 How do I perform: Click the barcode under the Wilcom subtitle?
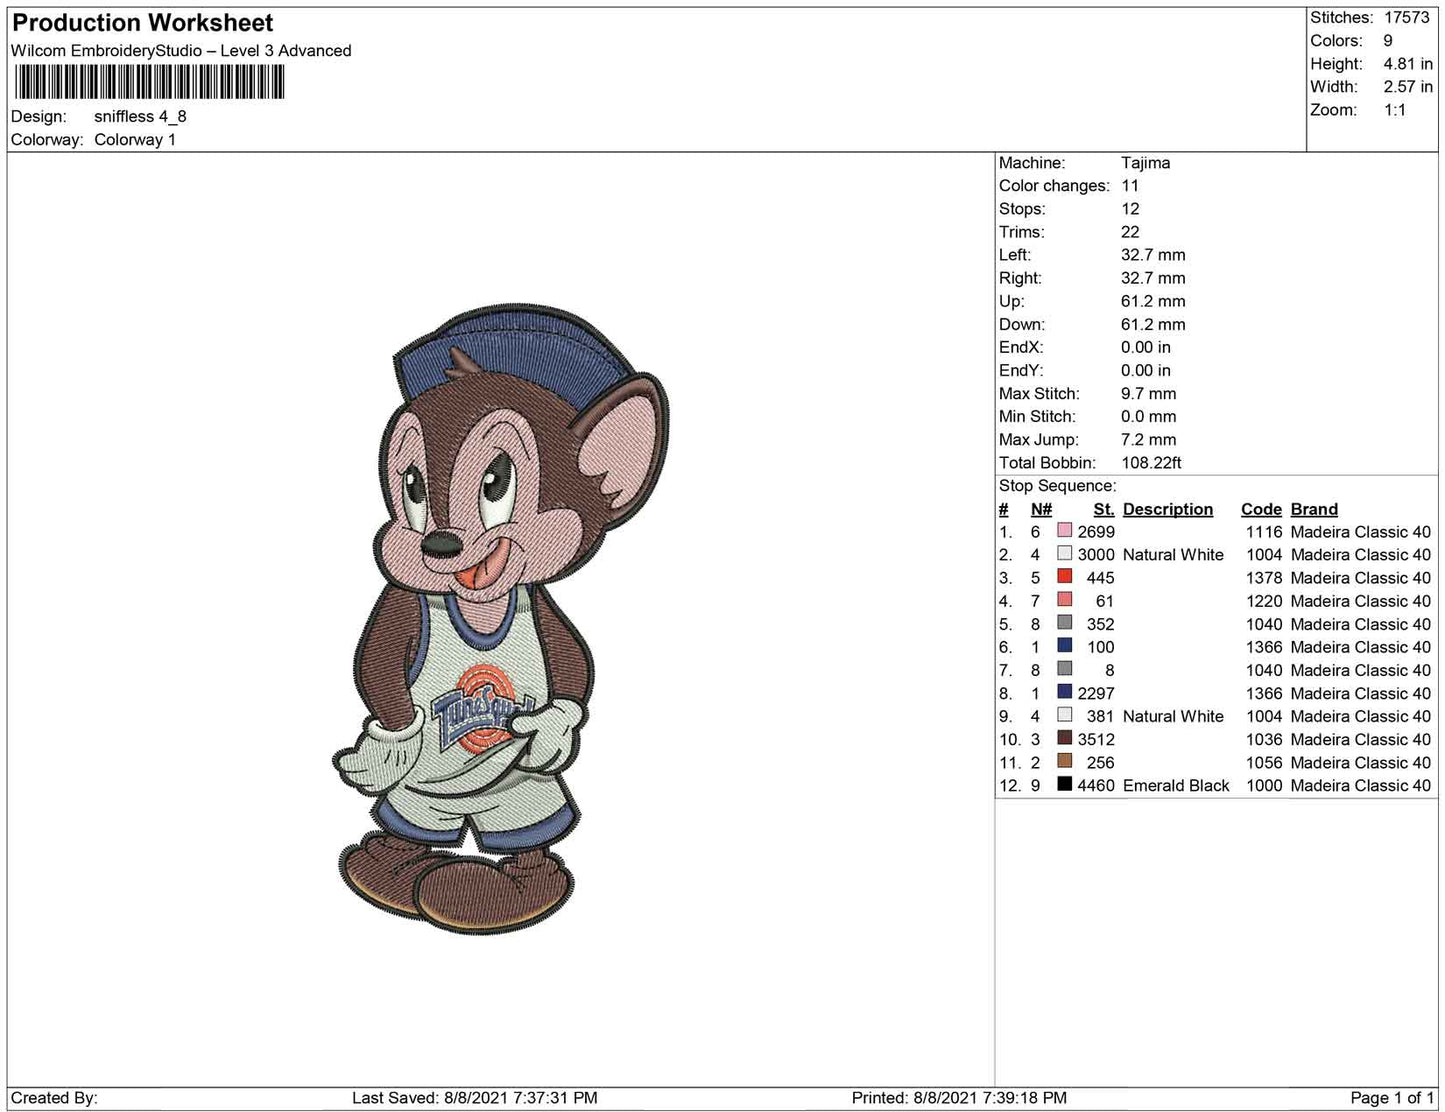tap(150, 82)
